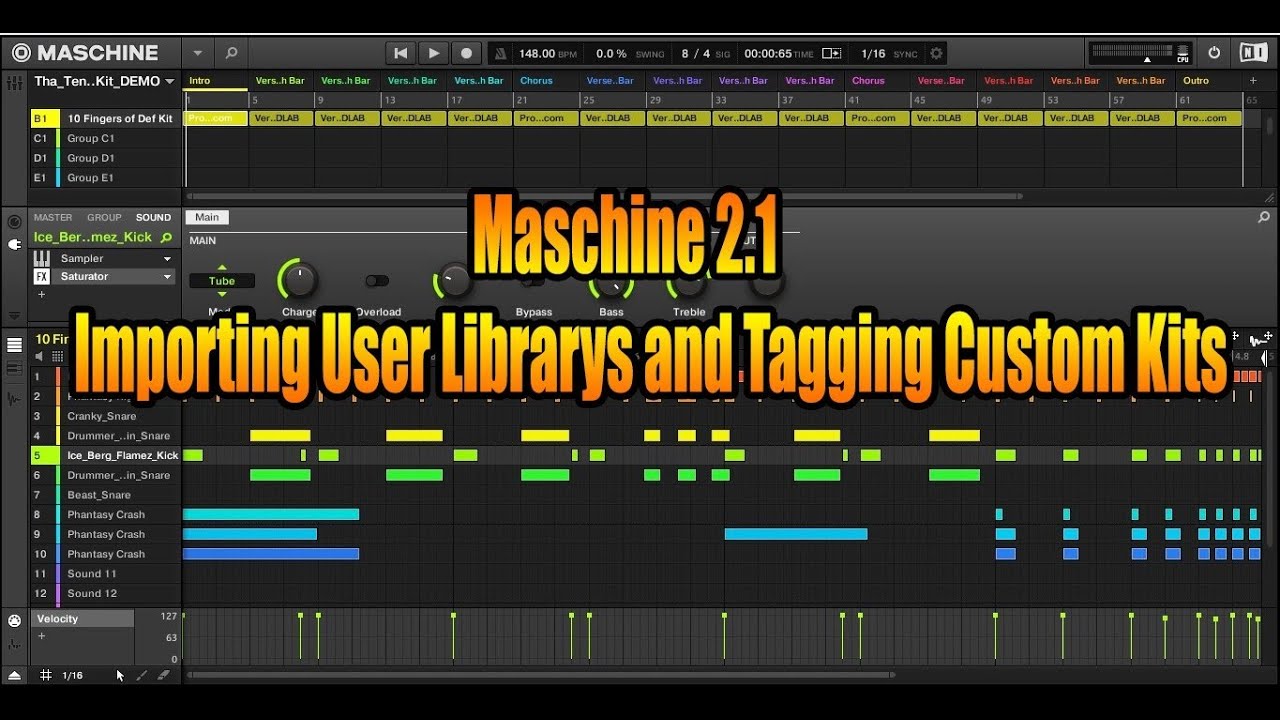Switch to GROUP channel tab
This screenshot has height=720, width=1280.
104,217
